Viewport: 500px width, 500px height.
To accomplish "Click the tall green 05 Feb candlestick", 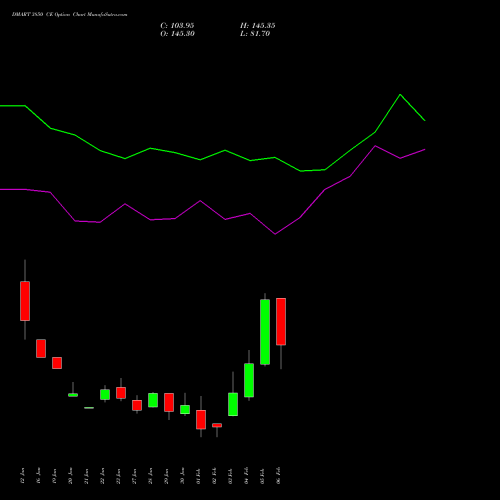I will pyautogui.click(x=265, y=332).
